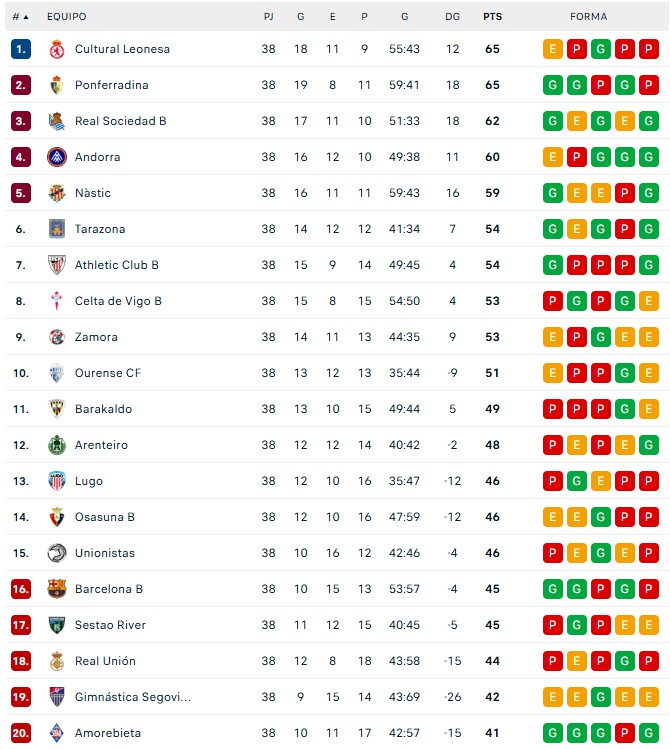Click the Cultural Leonesa club crest
Screen dimensions: 670x749
(56, 49)
